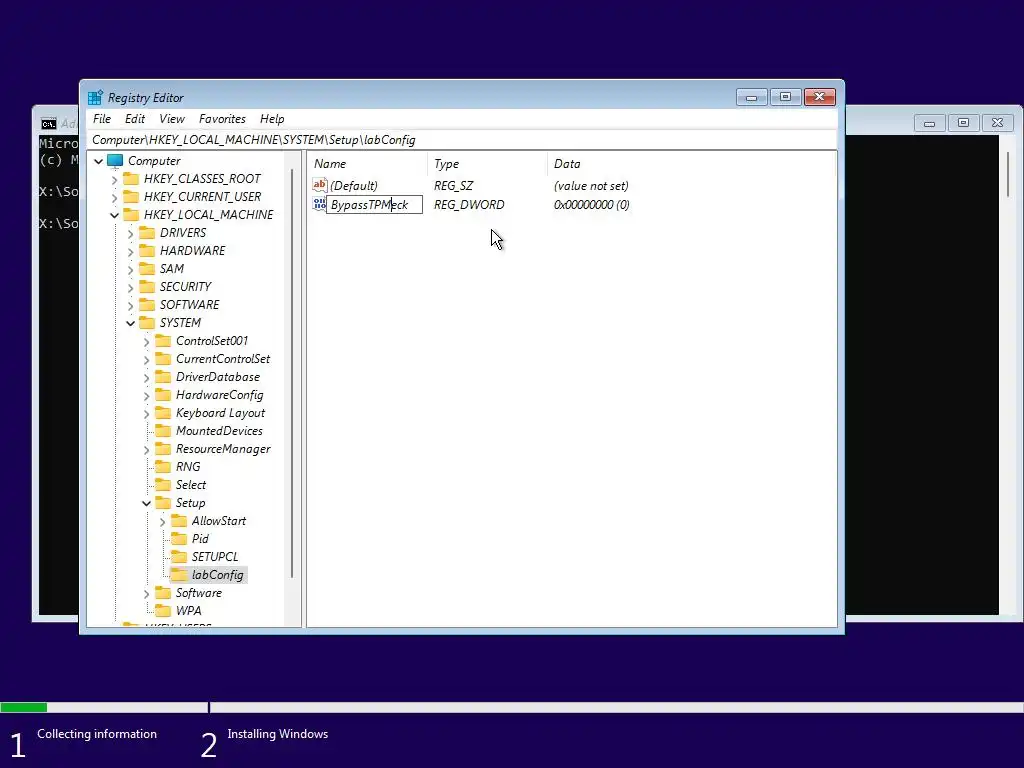1024x768 pixels.
Task: Click the registry path address bar
Action: pyautogui.click(x=462, y=140)
